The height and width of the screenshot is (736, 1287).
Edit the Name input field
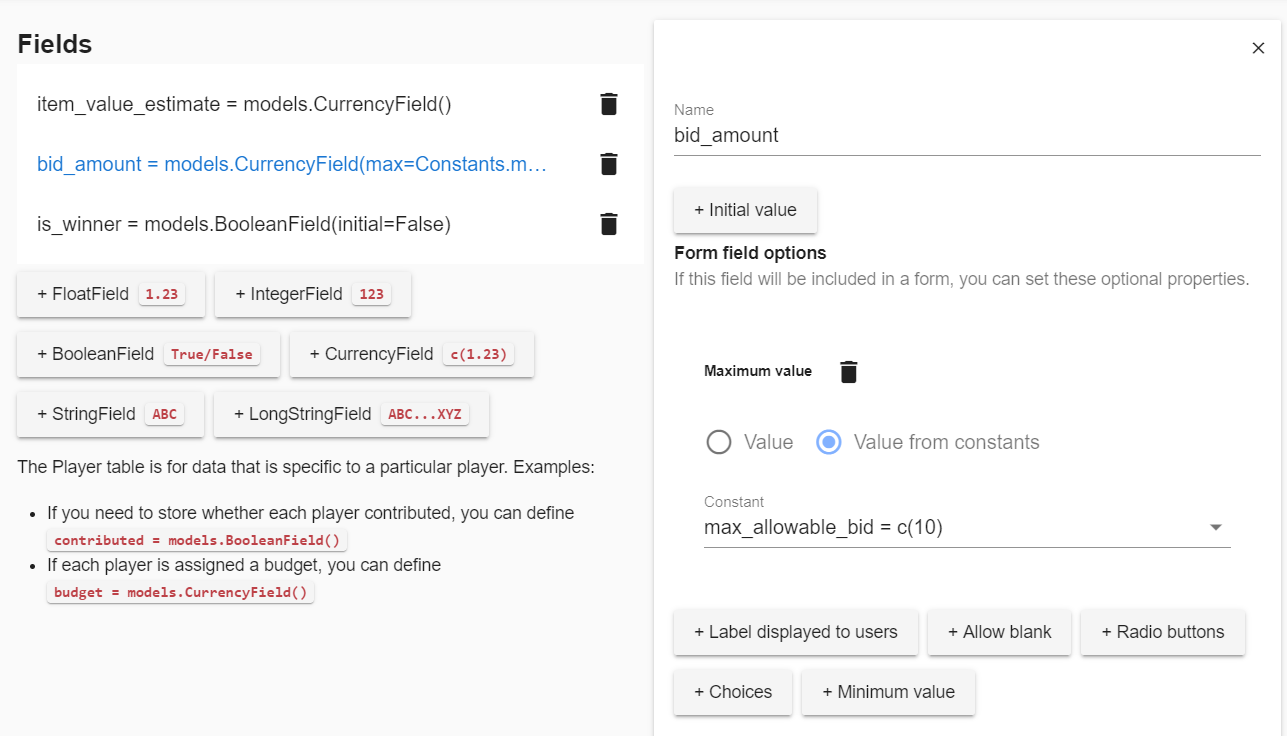click(967, 135)
